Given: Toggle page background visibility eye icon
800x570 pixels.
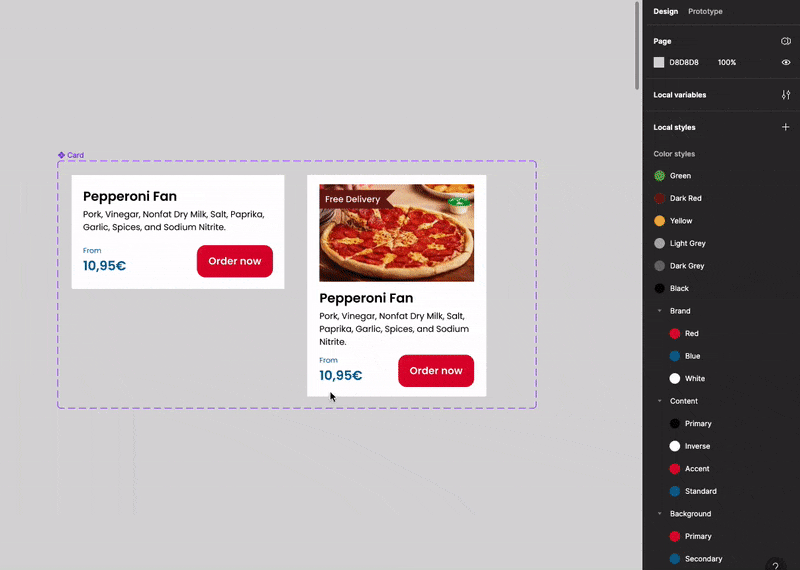Looking at the screenshot, I should 786,62.
